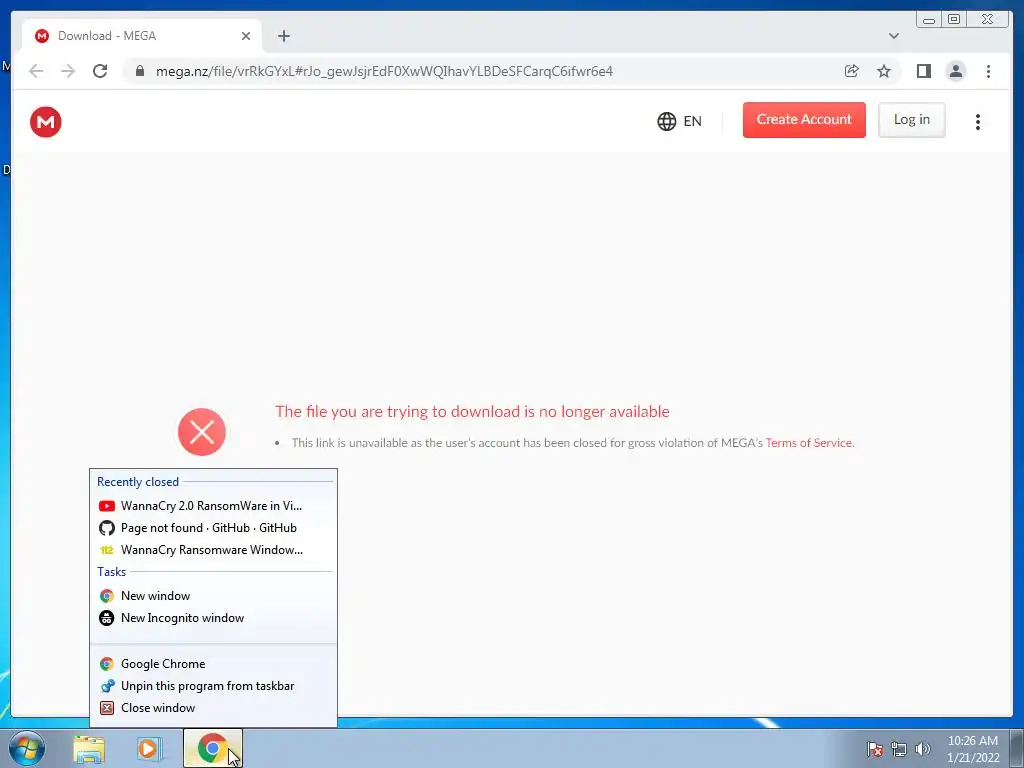Open the Chrome profile avatar
The image size is (1024, 768).
pos(955,71)
